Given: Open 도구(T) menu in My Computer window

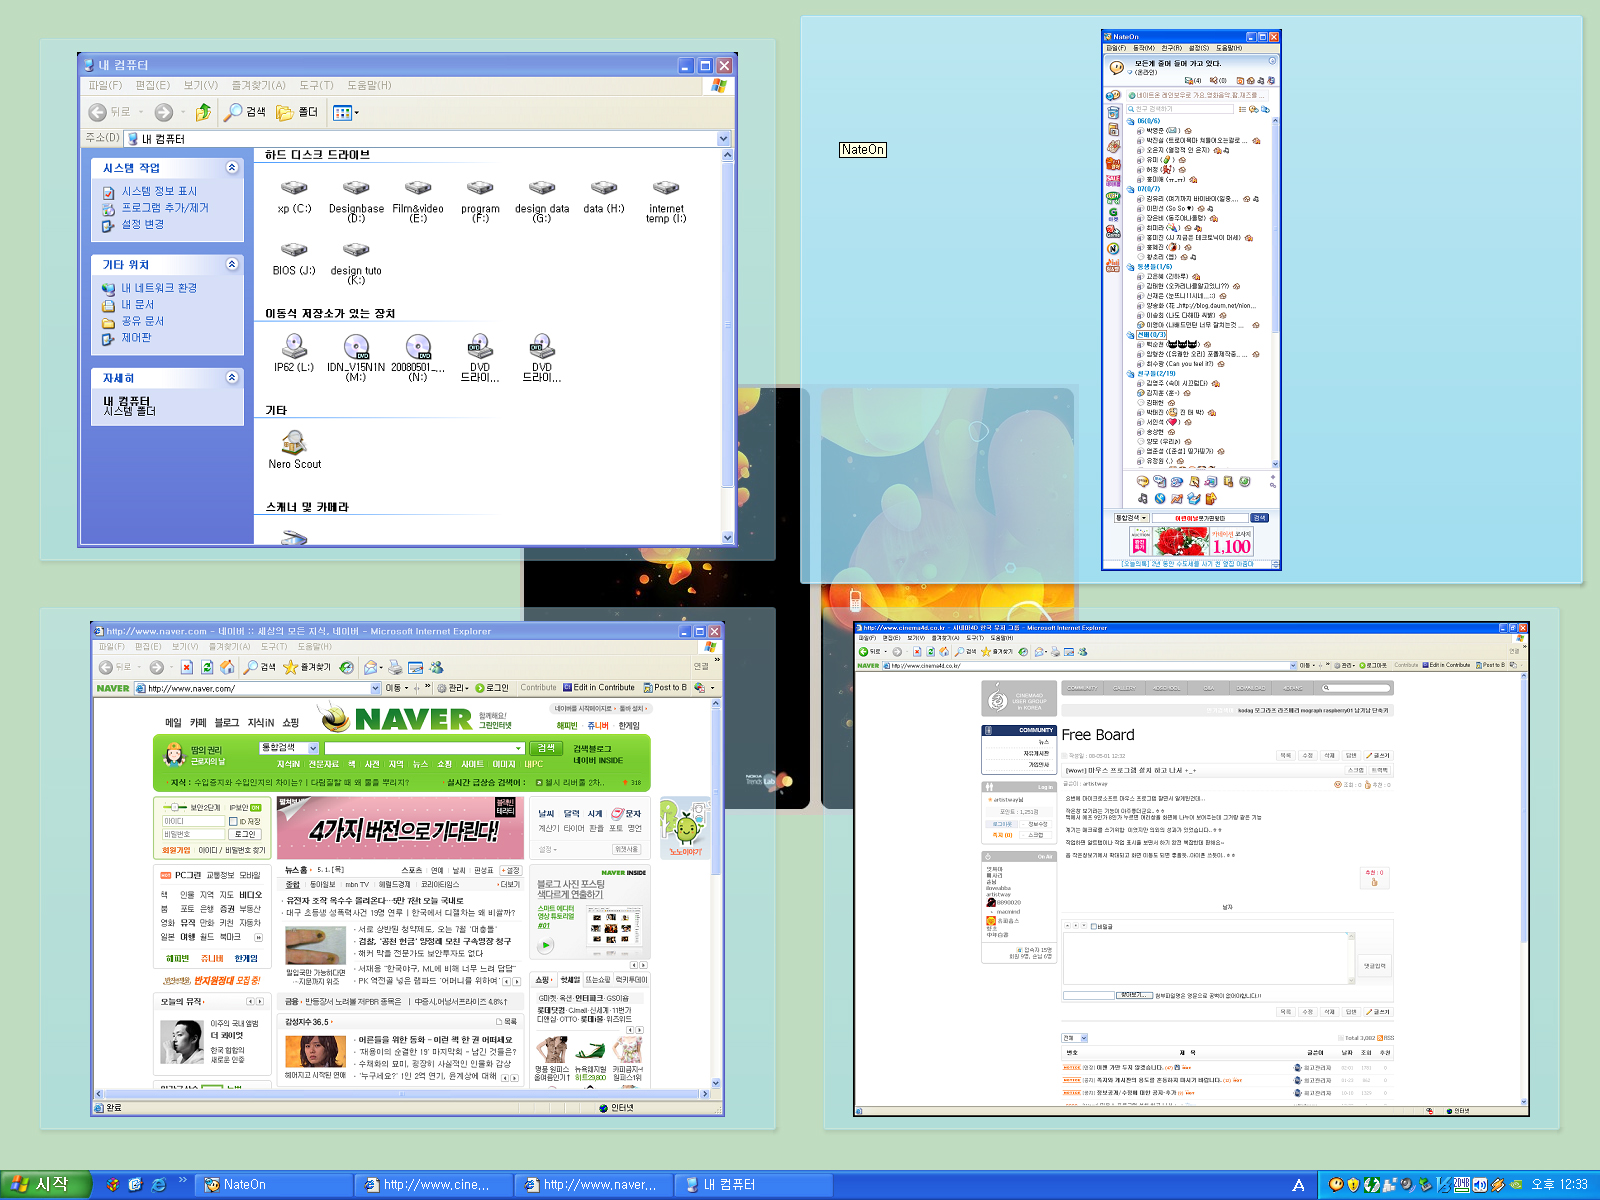Looking at the screenshot, I should 316,86.
